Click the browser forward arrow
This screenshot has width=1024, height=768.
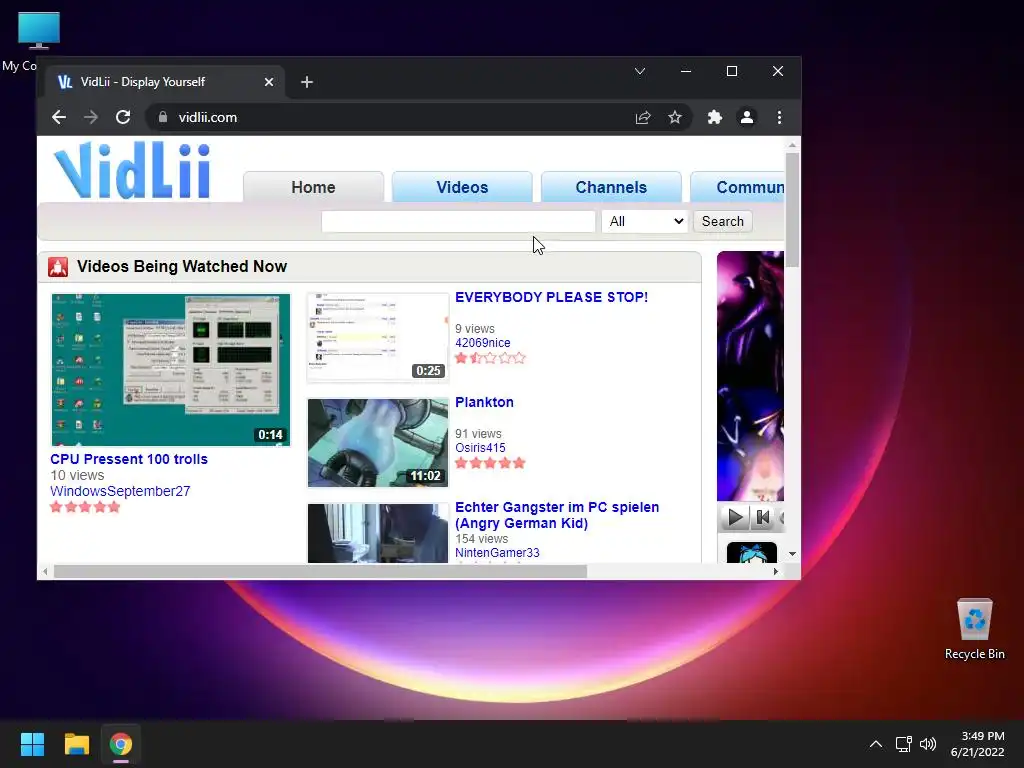click(91, 118)
